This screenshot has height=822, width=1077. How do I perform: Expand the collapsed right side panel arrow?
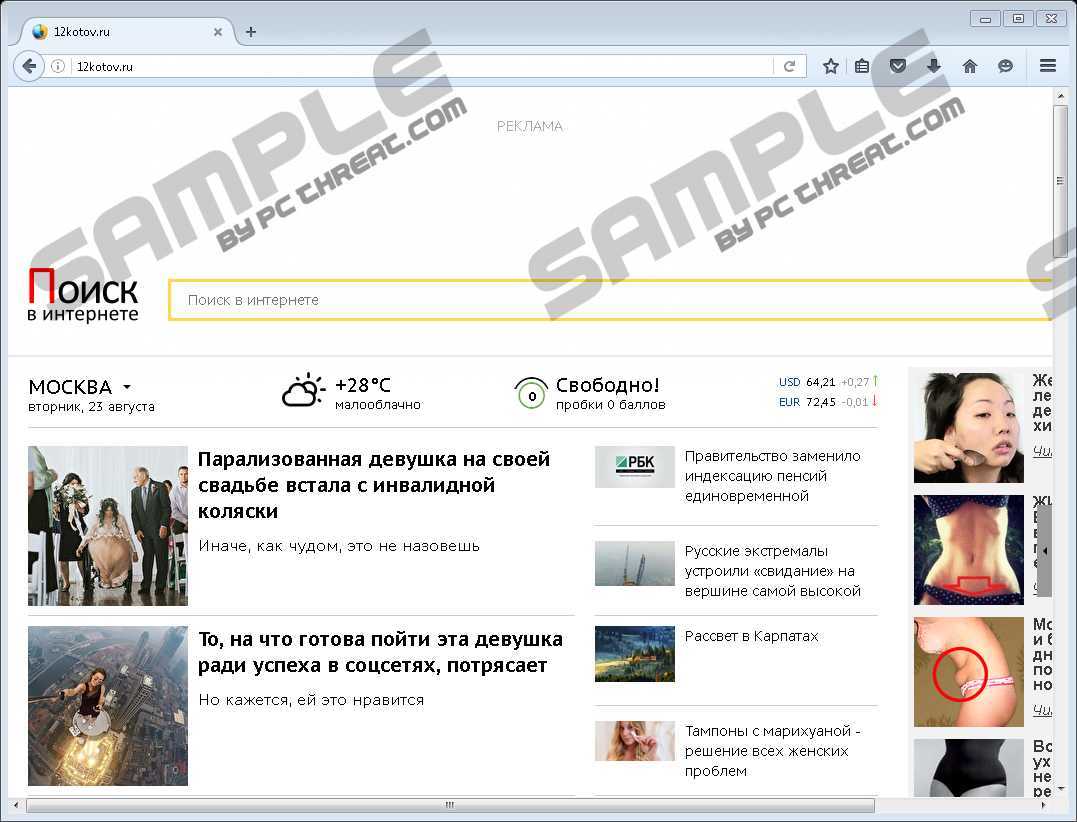[1043, 551]
